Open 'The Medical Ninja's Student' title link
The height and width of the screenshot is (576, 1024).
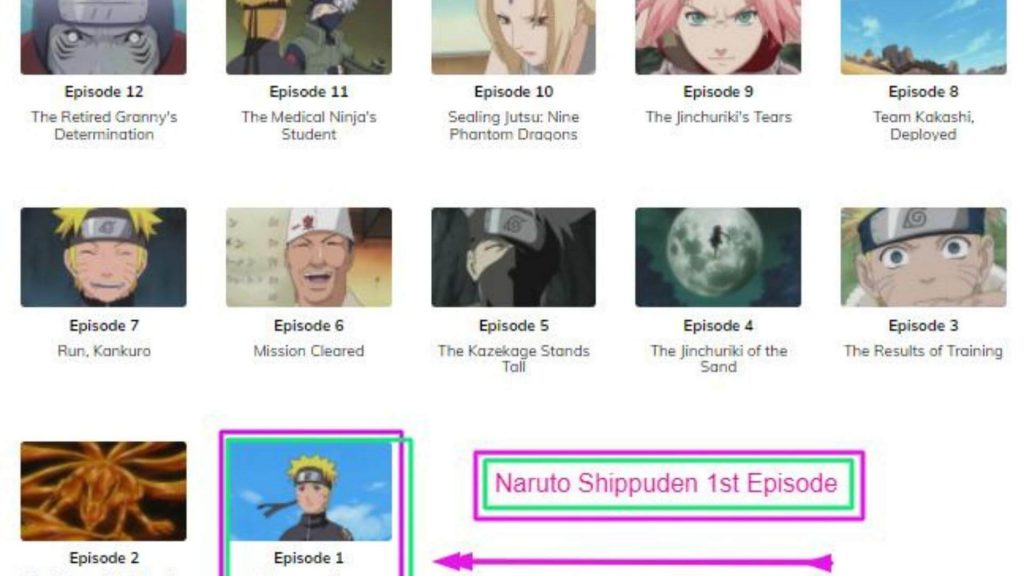[x=309, y=125]
